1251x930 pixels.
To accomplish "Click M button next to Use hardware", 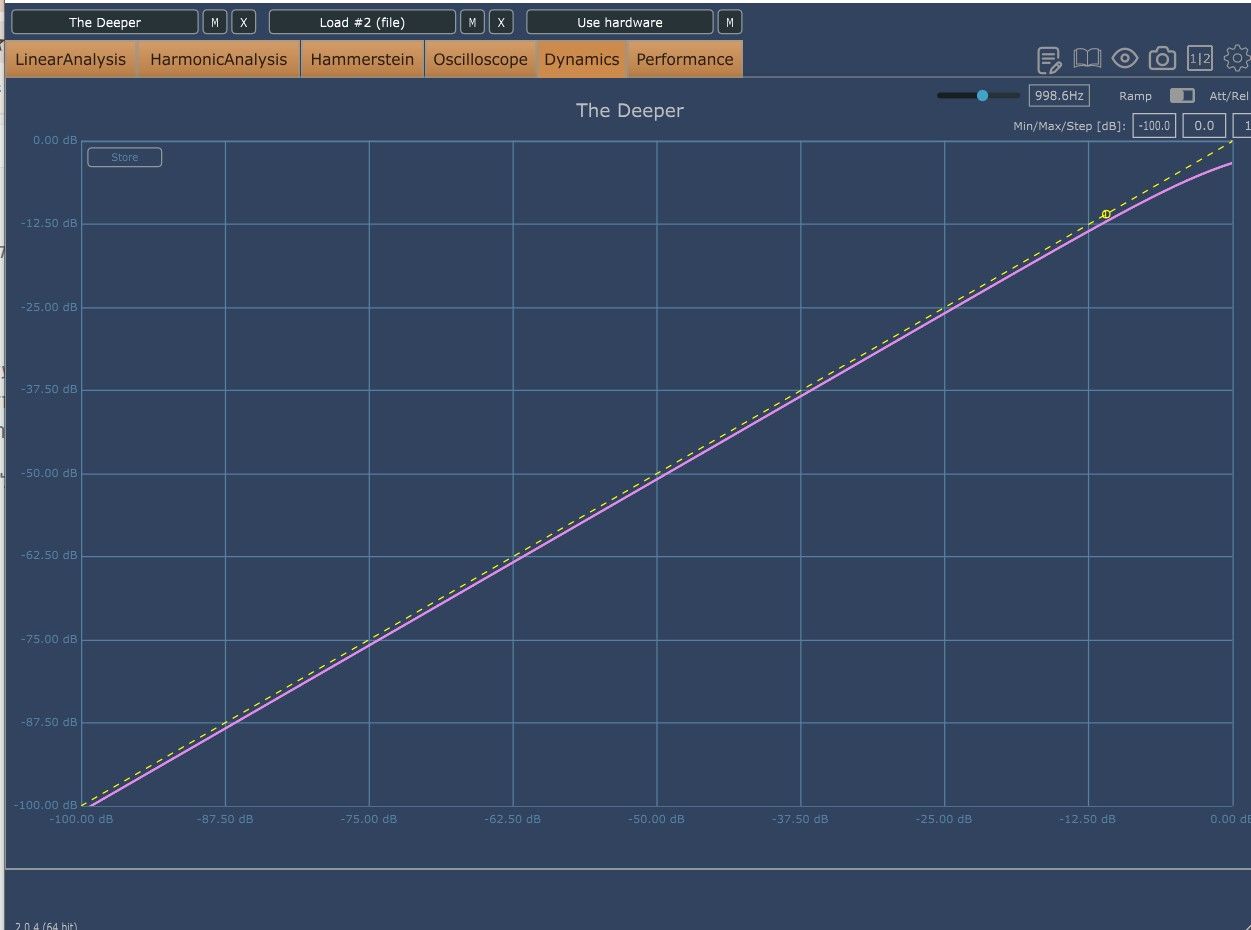I will pos(730,22).
